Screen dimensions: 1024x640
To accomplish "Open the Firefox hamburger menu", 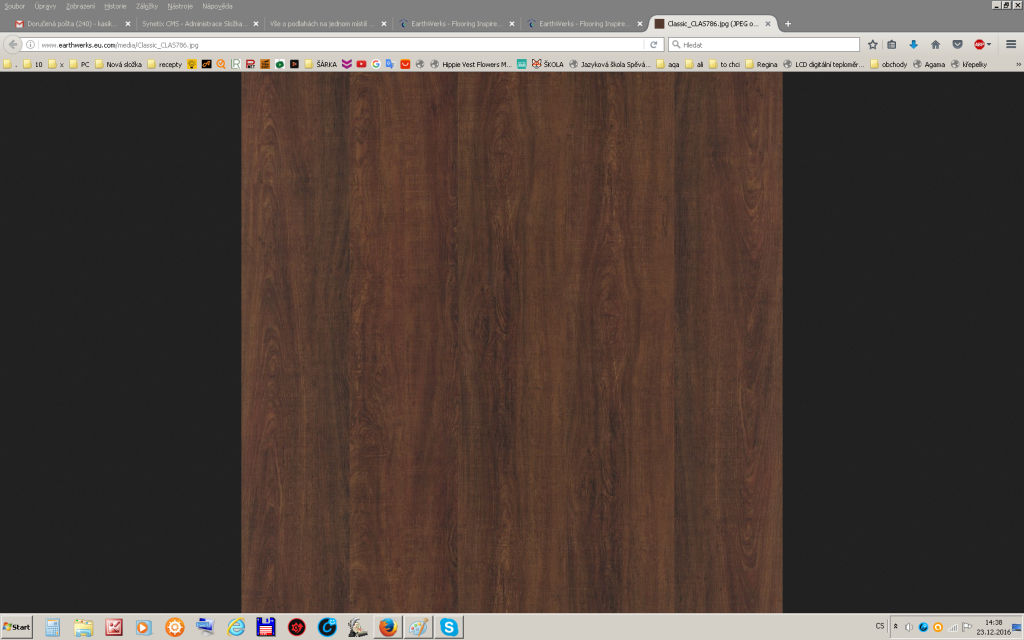I will (1010, 45).
